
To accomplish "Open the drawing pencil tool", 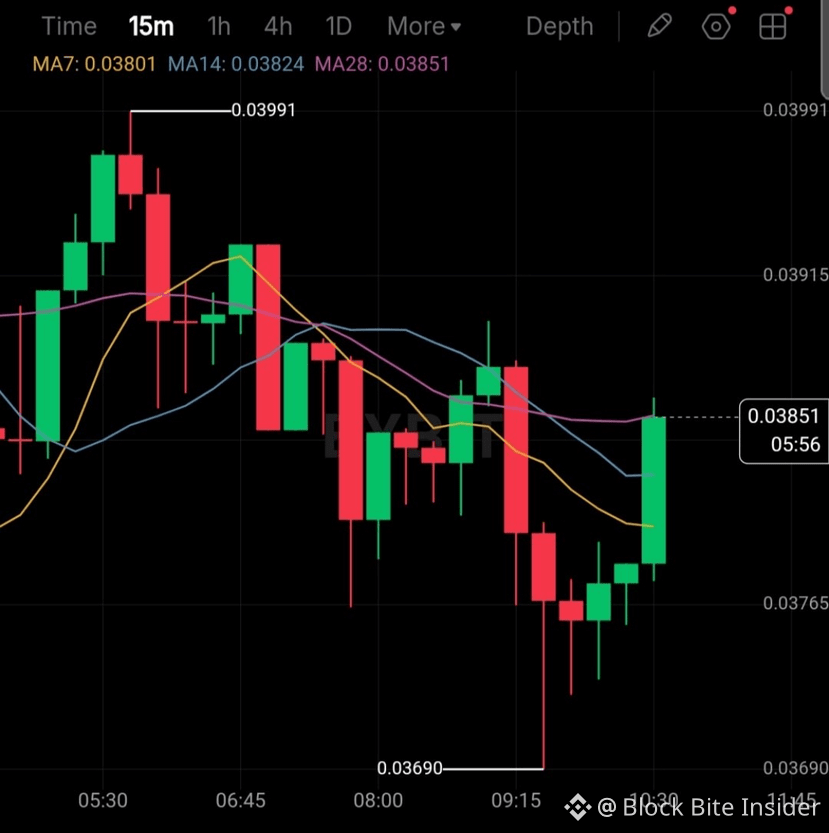I will pos(659,26).
